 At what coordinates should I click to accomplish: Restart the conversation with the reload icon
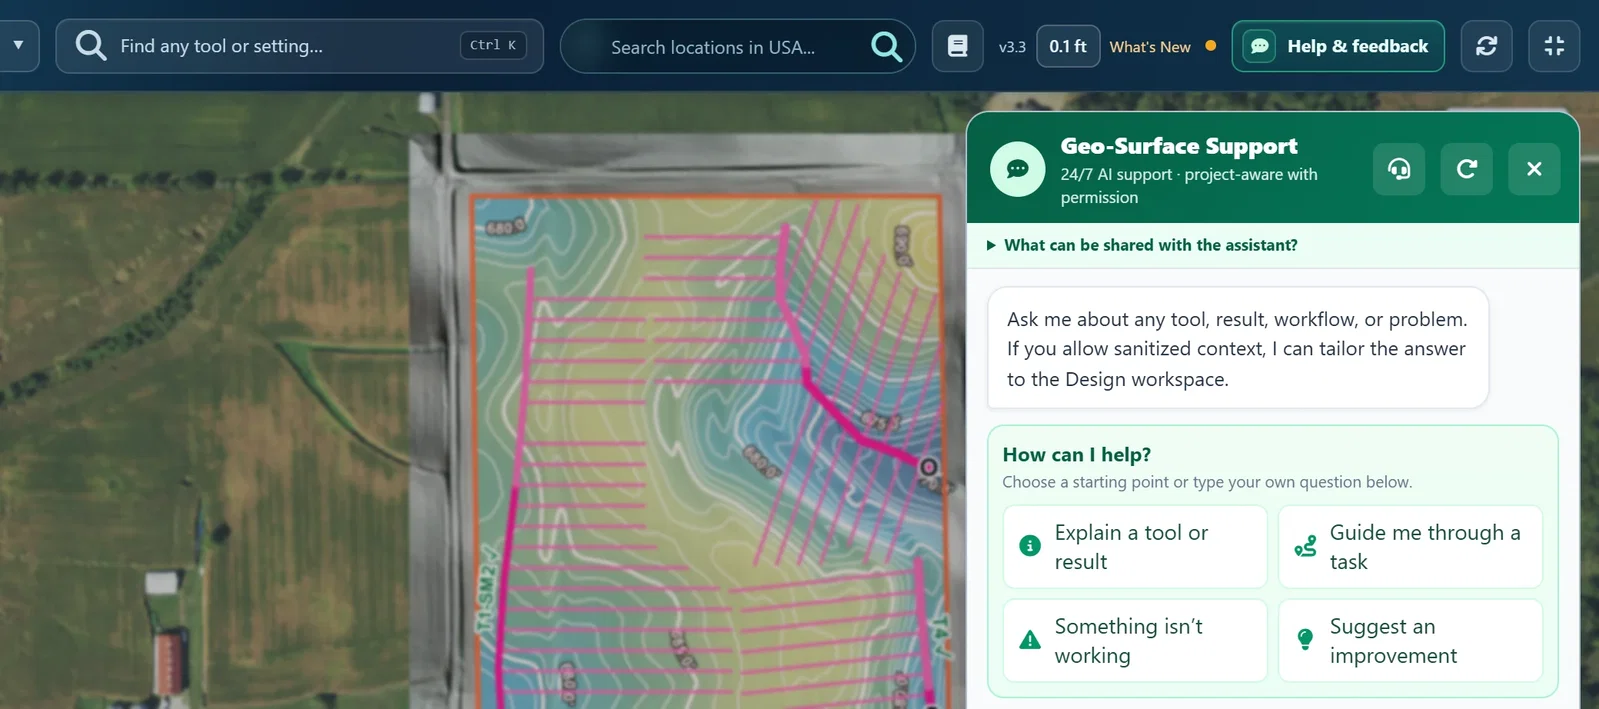point(1467,169)
